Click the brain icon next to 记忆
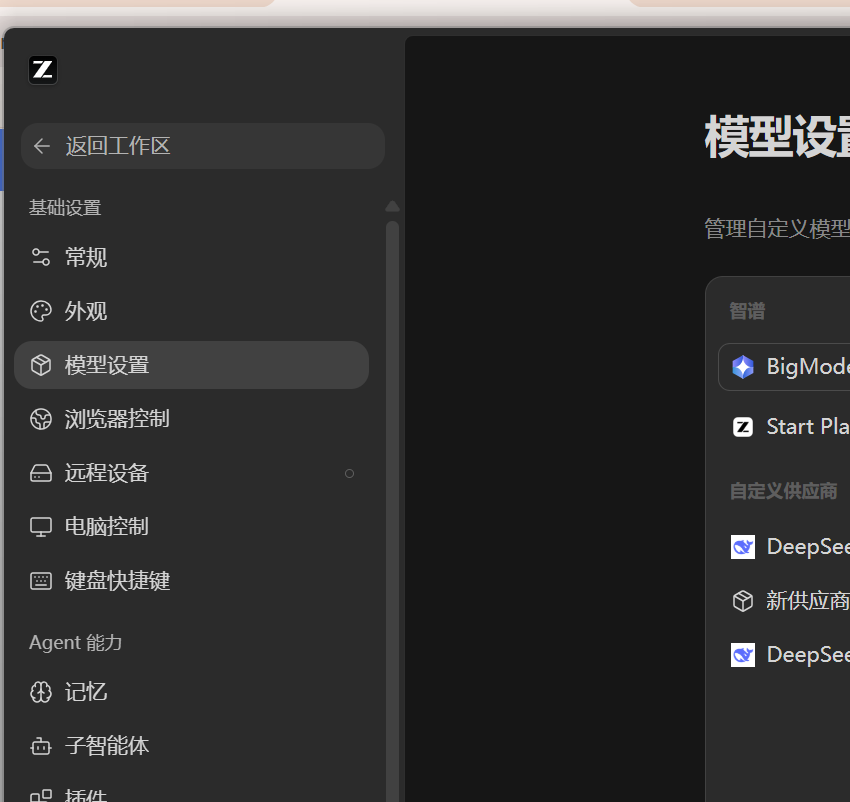The width and height of the screenshot is (850, 802). (x=41, y=692)
